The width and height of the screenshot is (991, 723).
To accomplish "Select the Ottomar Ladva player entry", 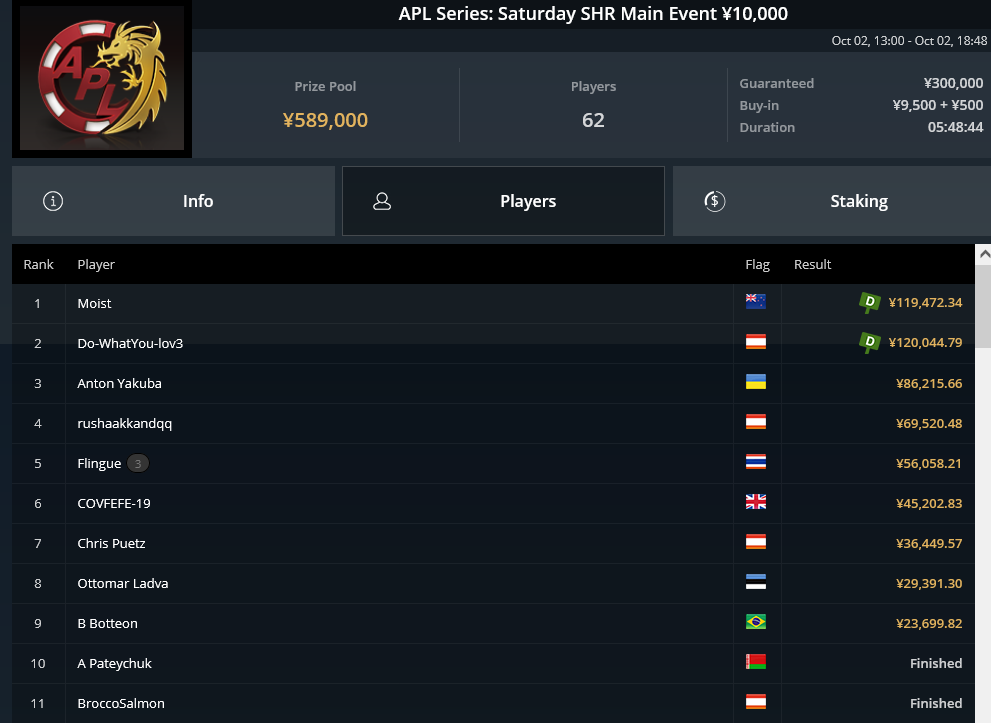I will [x=493, y=583].
